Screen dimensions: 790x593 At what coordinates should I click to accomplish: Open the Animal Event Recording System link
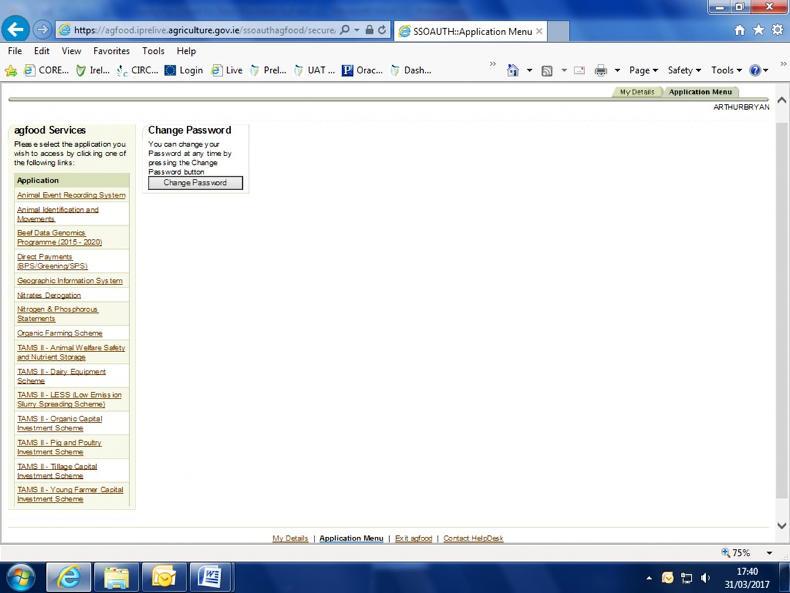(x=71, y=195)
